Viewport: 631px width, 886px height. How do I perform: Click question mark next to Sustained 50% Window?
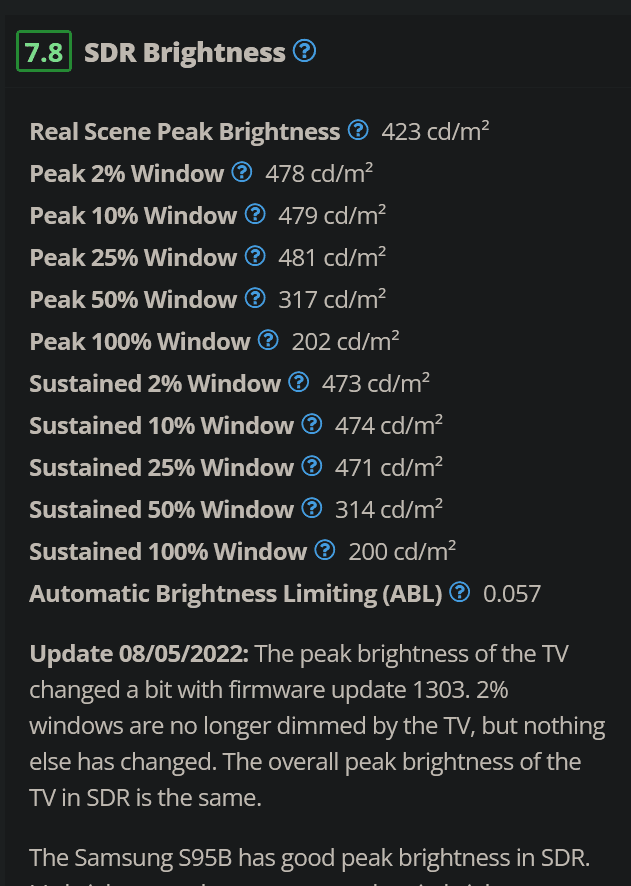(312, 509)
